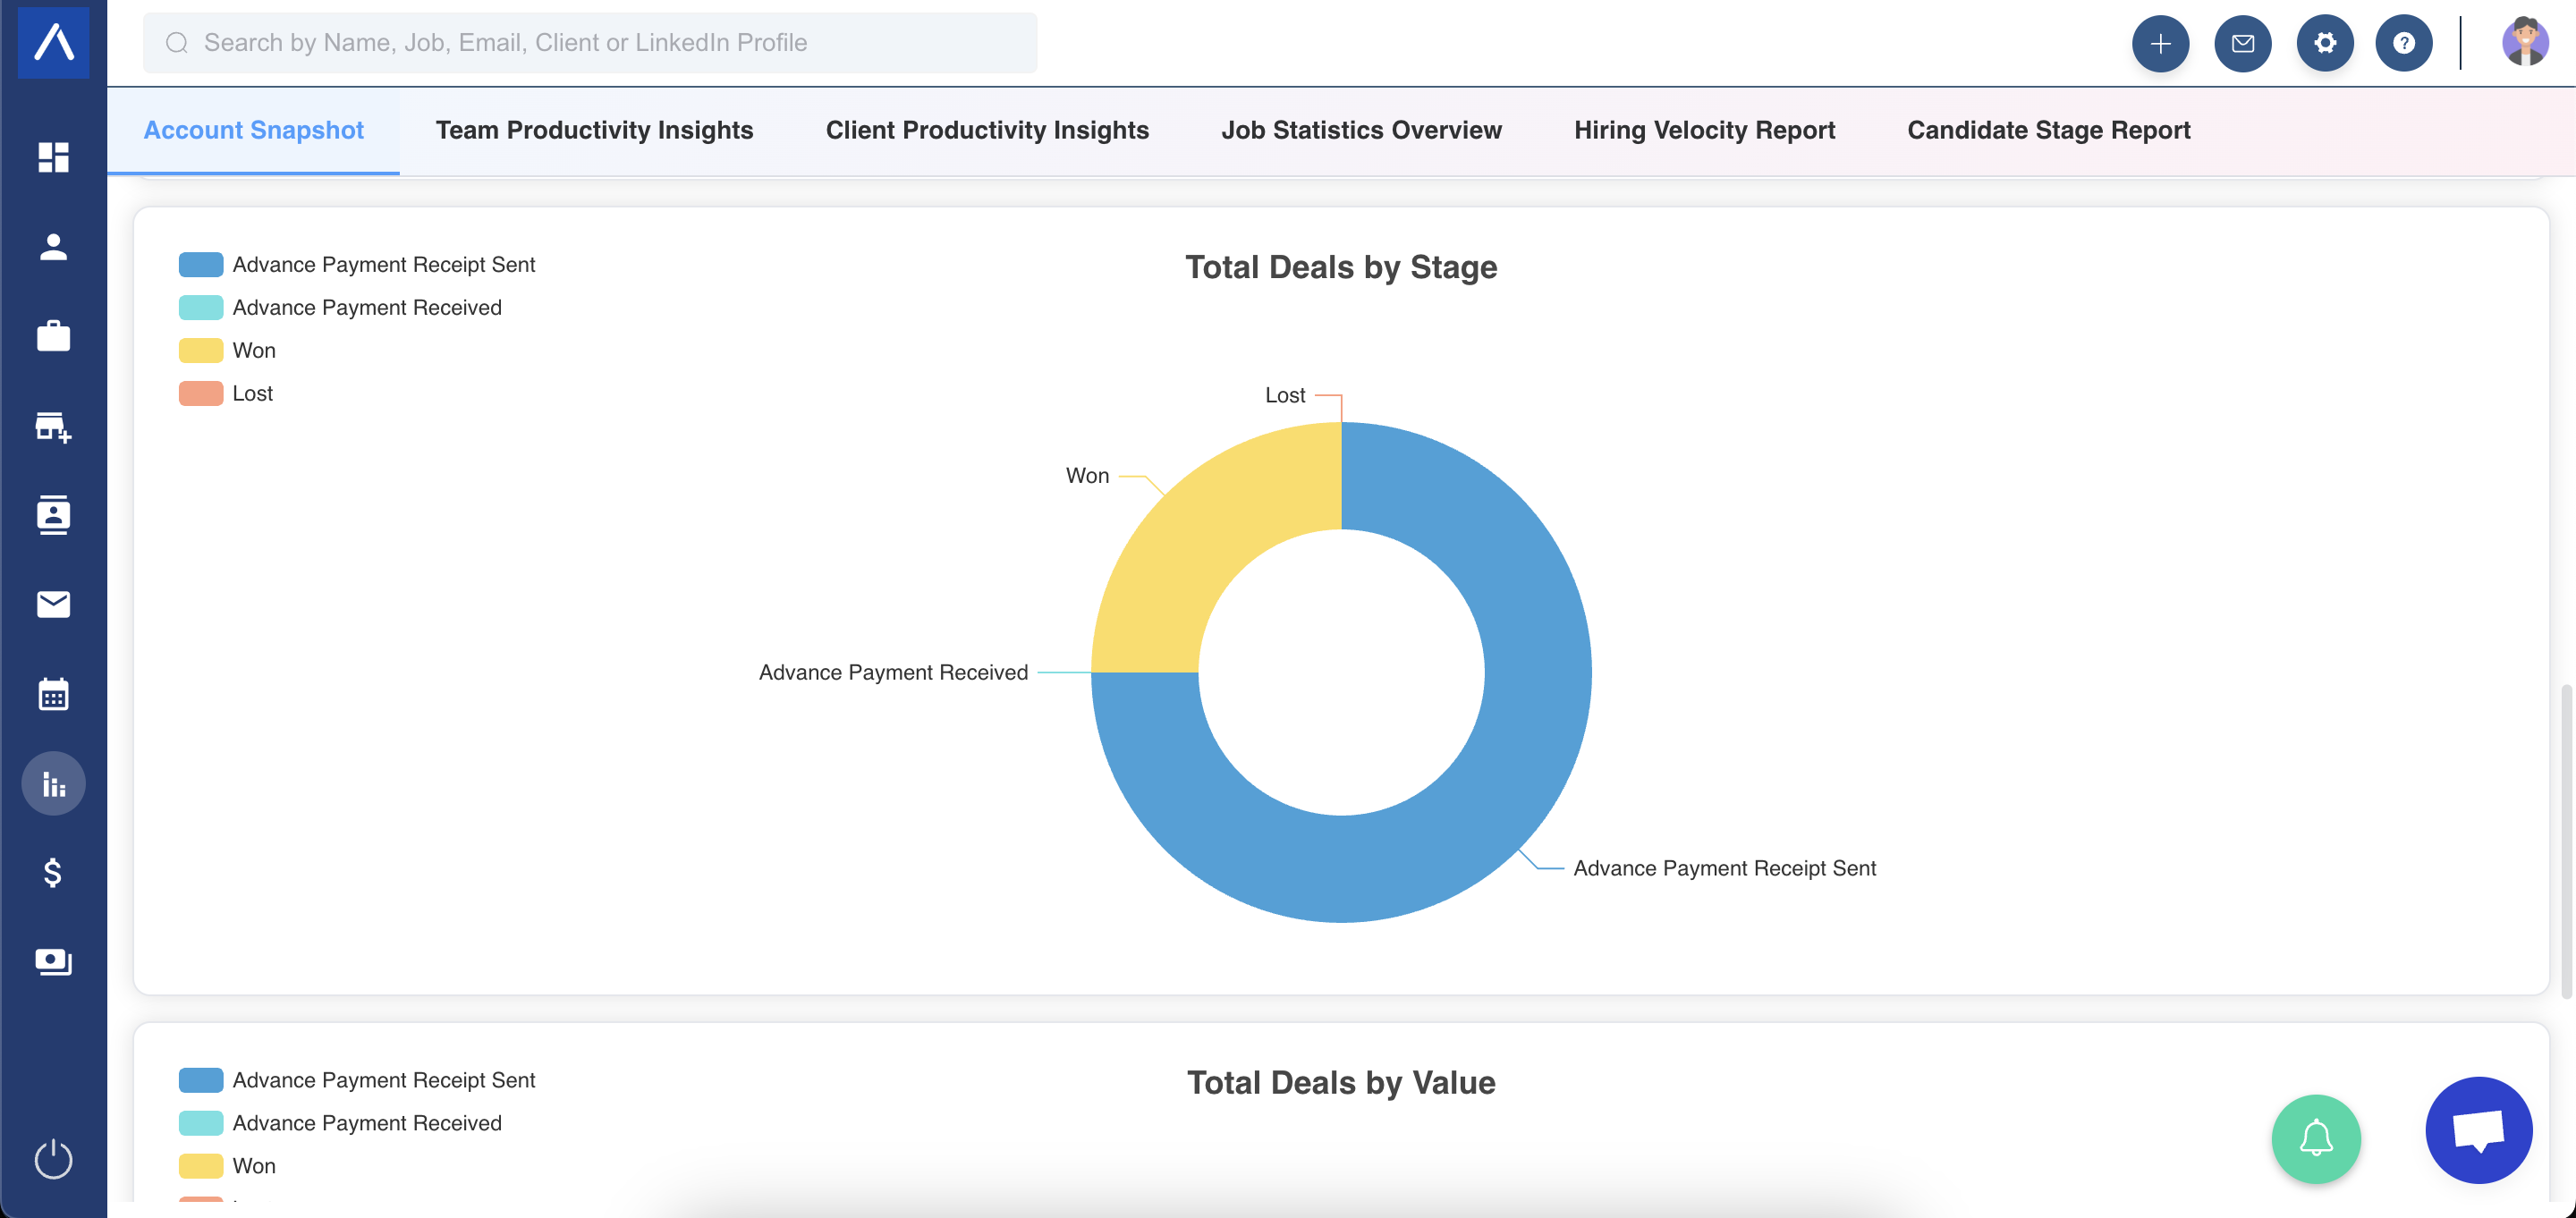The height and width of the screenshot is (1218, 2576).
Task: Open the calendar icon in the sidebar
Action: pyautogui.click(x=53, y=693)
